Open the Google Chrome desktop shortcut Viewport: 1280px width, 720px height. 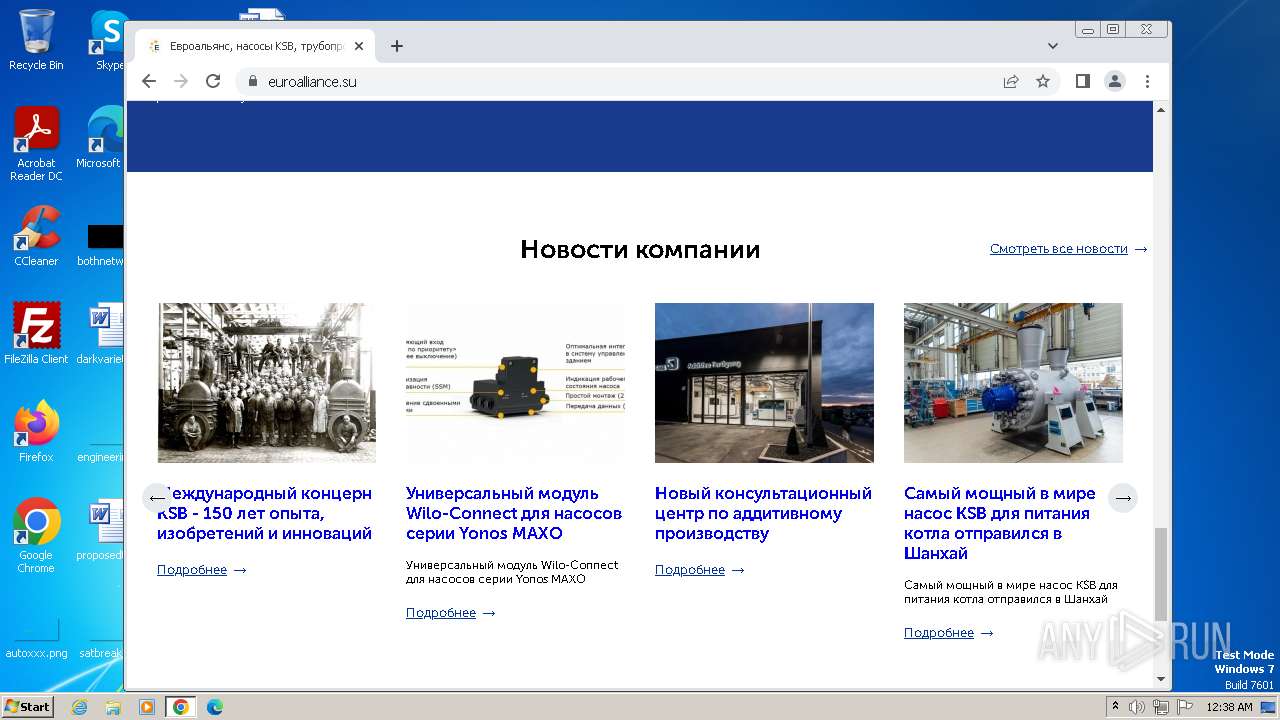point(36,536)
